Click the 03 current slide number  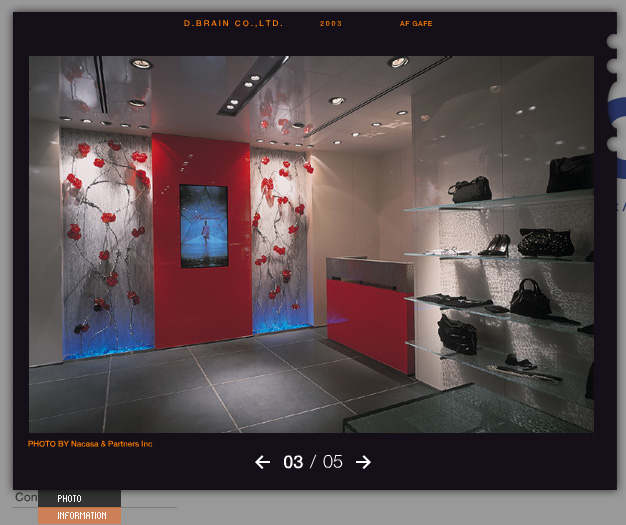pos(293,462)
